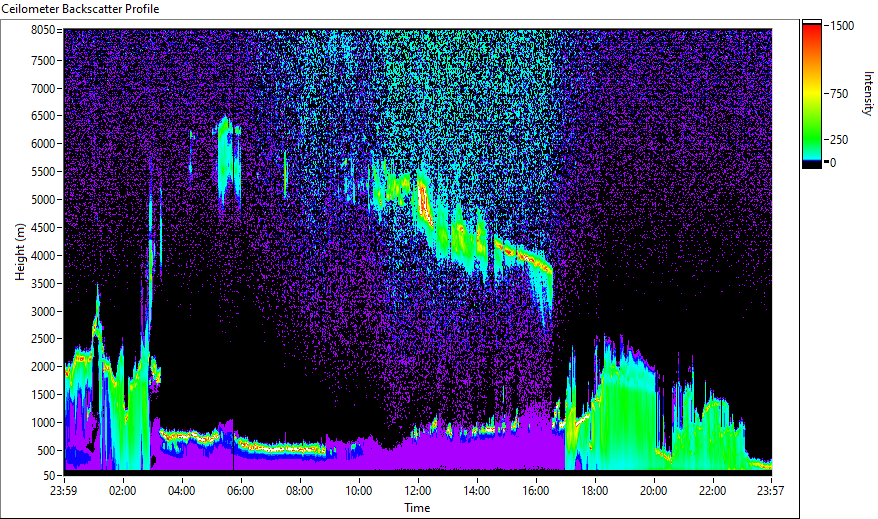878x519 pixels.
Task: Click the 16:00 time axis label
Action: pos(535,491)
